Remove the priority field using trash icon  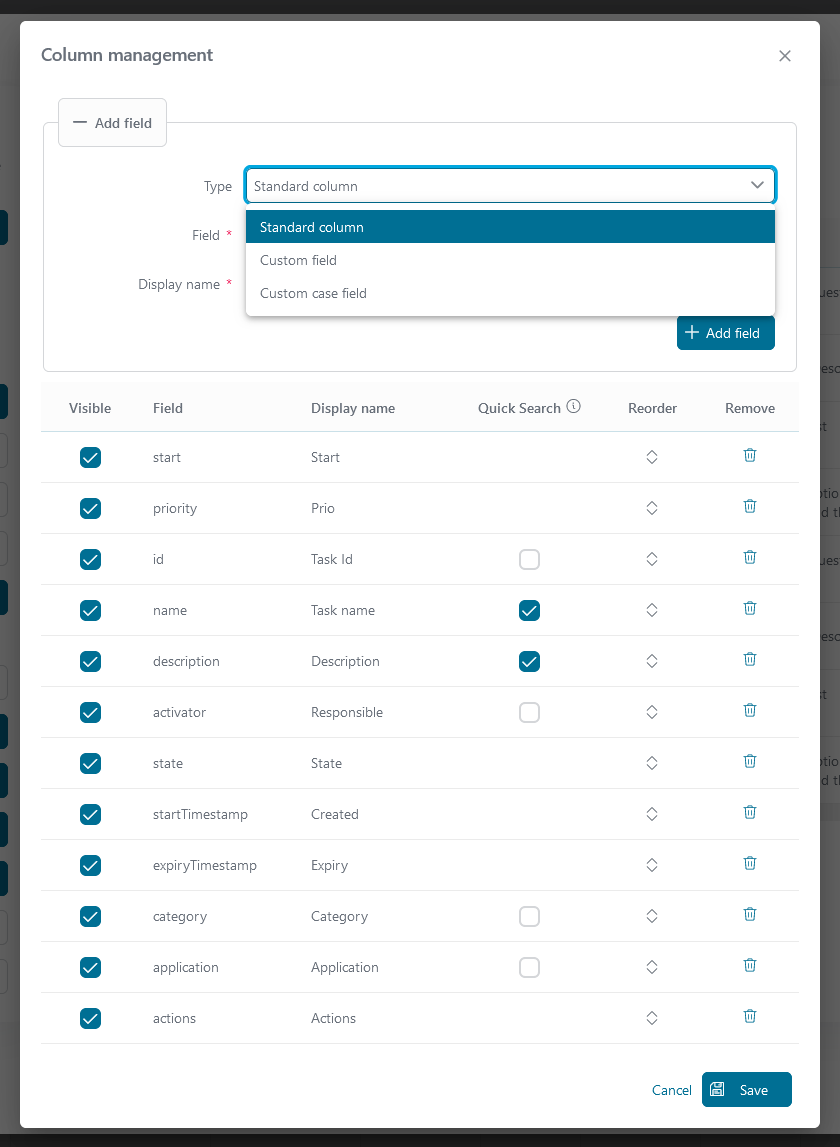point(749,507)
